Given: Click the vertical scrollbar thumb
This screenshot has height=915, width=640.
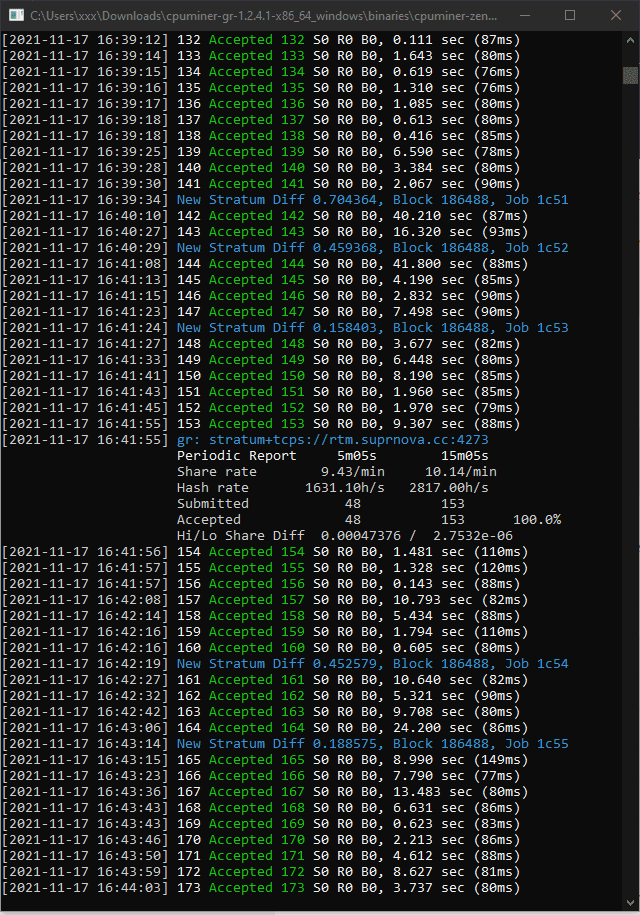Looking at the screenshot, I should point(630,75).
